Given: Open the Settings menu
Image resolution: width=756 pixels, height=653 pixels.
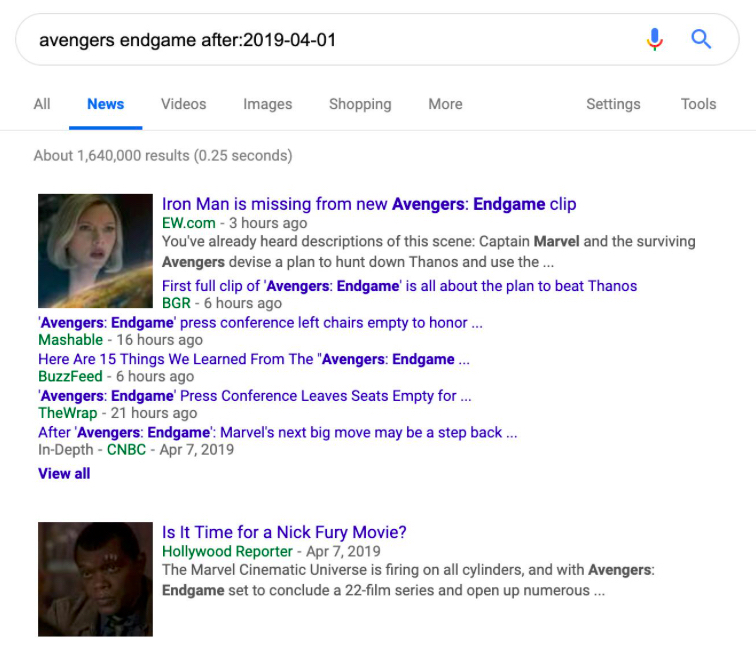Looking at the screenshot, I should click(x=613, y=104).
